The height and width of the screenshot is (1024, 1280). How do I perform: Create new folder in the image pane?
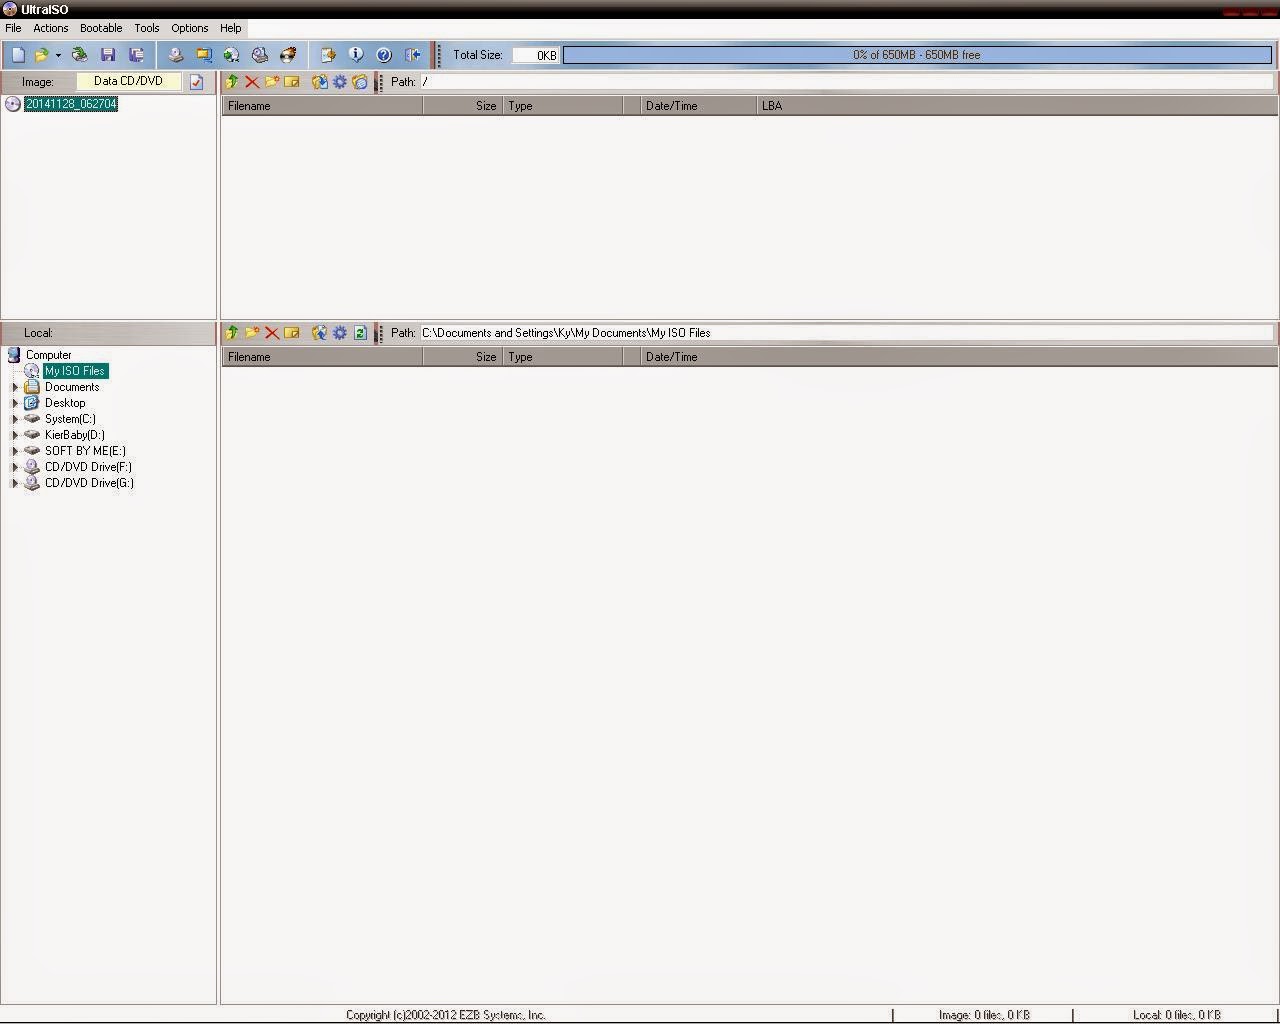pyautogui.click(x=272, y=82)
